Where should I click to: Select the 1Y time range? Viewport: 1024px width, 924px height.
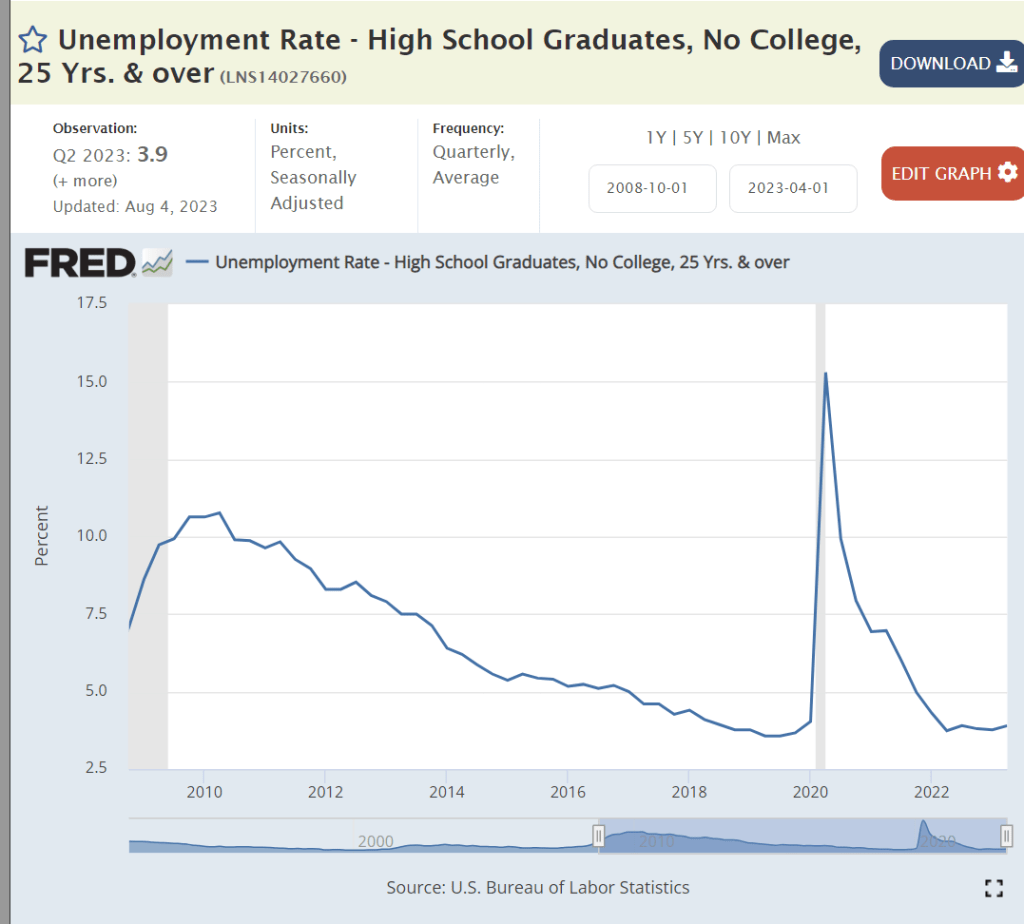point(656,138)
